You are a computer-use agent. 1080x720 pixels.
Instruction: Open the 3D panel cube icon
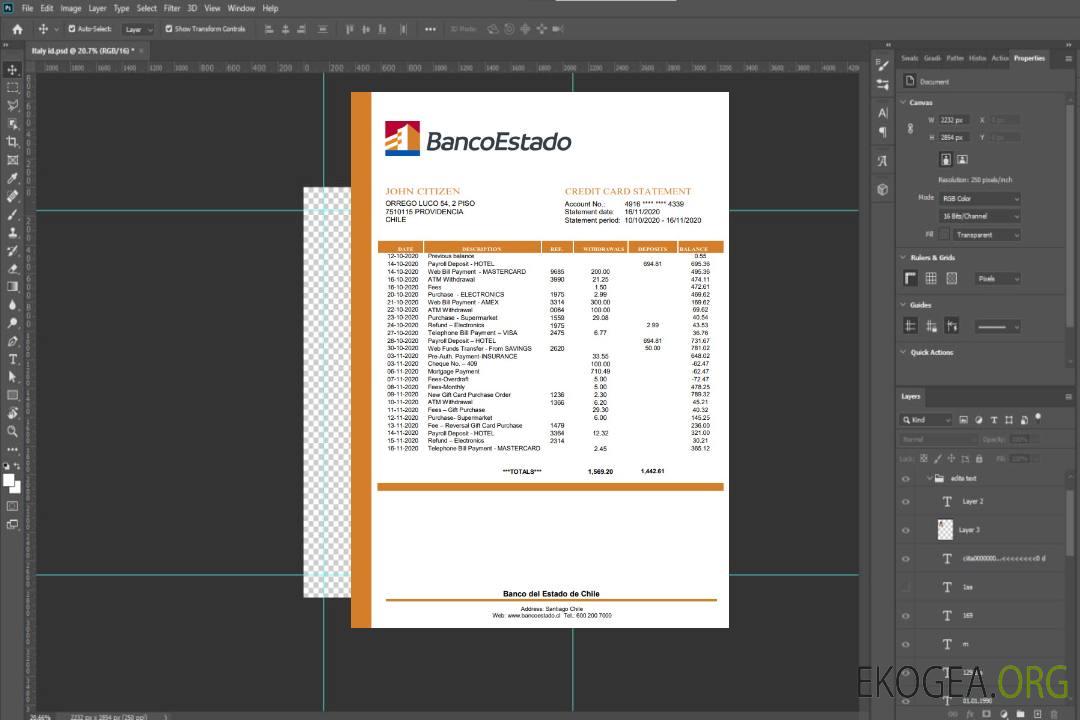(x=882, y=189)
